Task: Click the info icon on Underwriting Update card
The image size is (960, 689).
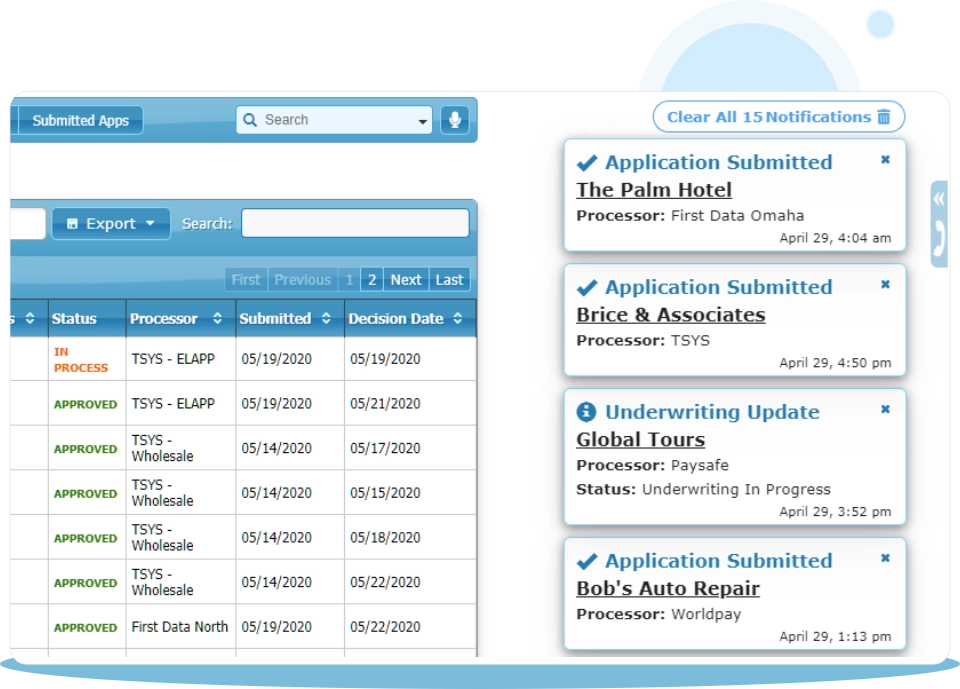Action: pyautogui.click(x=586, y=412)
